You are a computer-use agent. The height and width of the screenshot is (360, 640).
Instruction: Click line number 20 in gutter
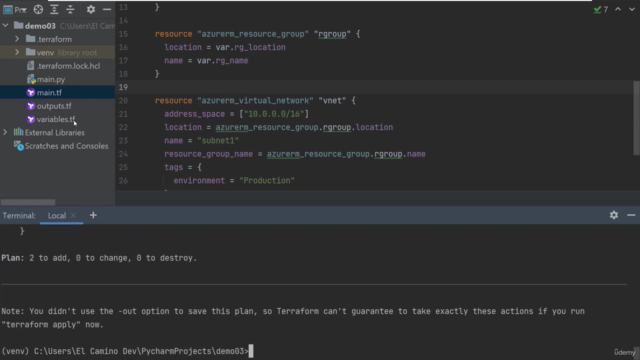click(123, 100)
